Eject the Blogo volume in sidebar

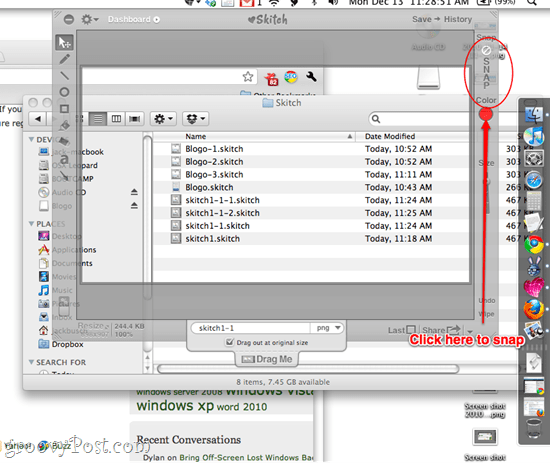click(134, 205)
